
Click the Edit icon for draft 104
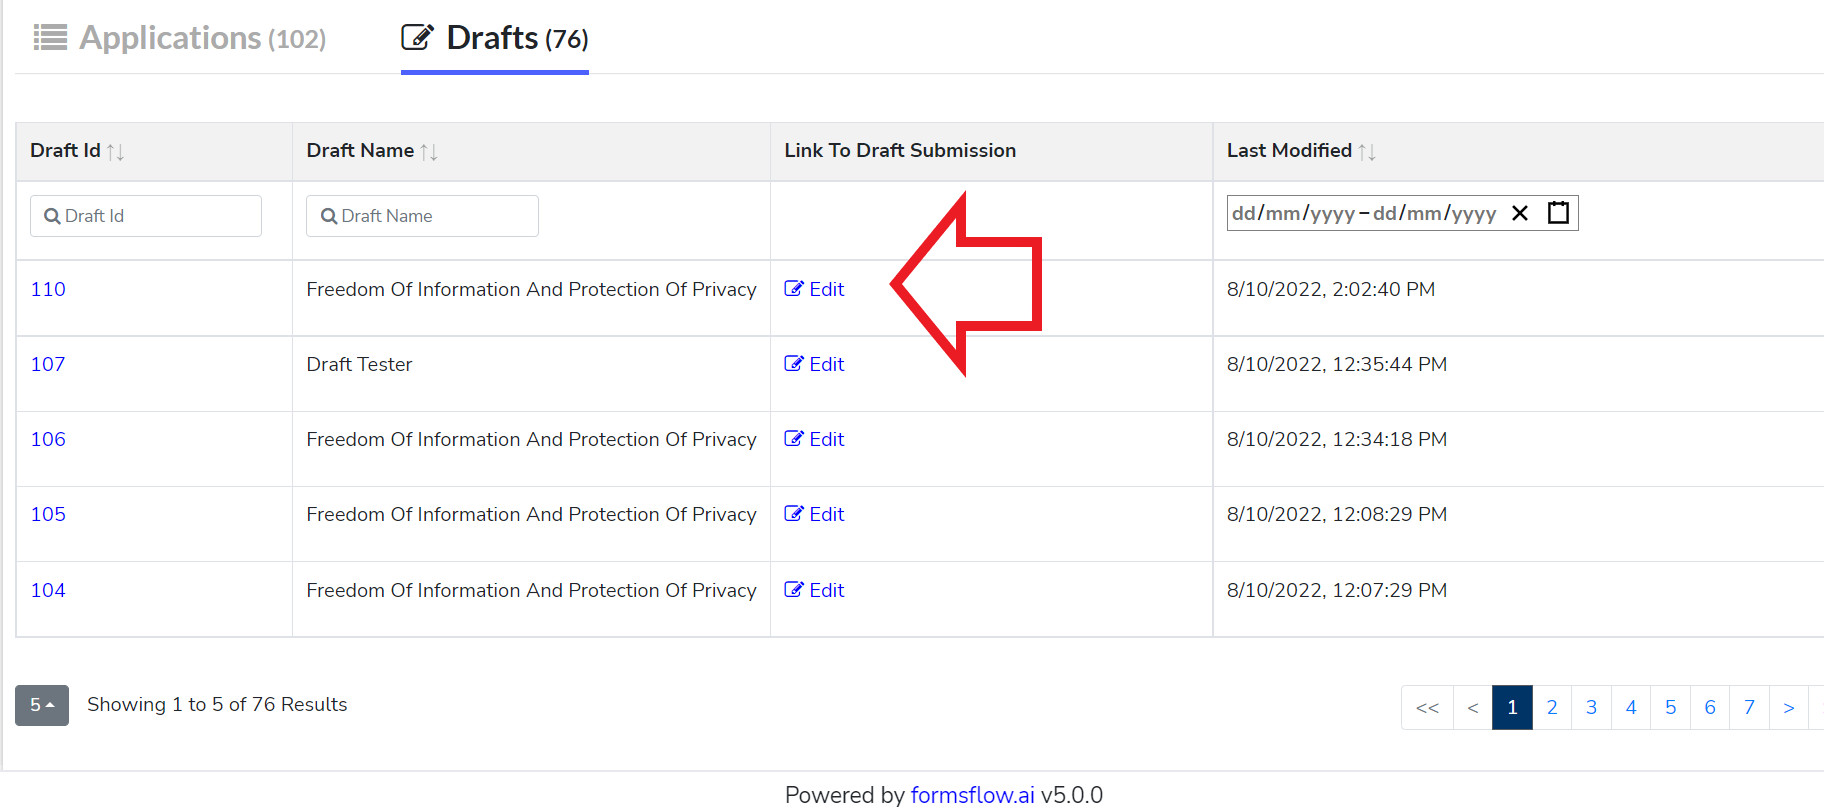point(793,590)
